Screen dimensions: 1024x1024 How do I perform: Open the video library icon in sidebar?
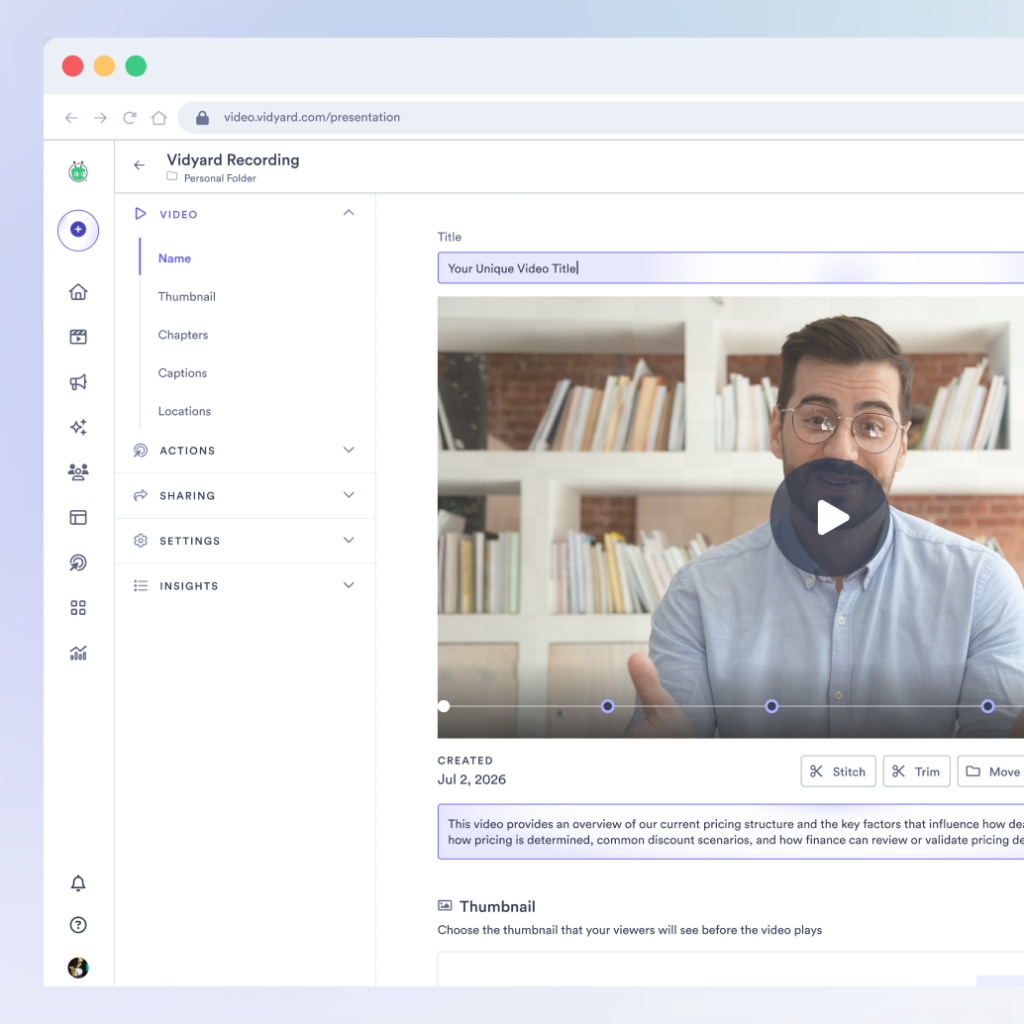pyautogui.click(x=78, y=337)
